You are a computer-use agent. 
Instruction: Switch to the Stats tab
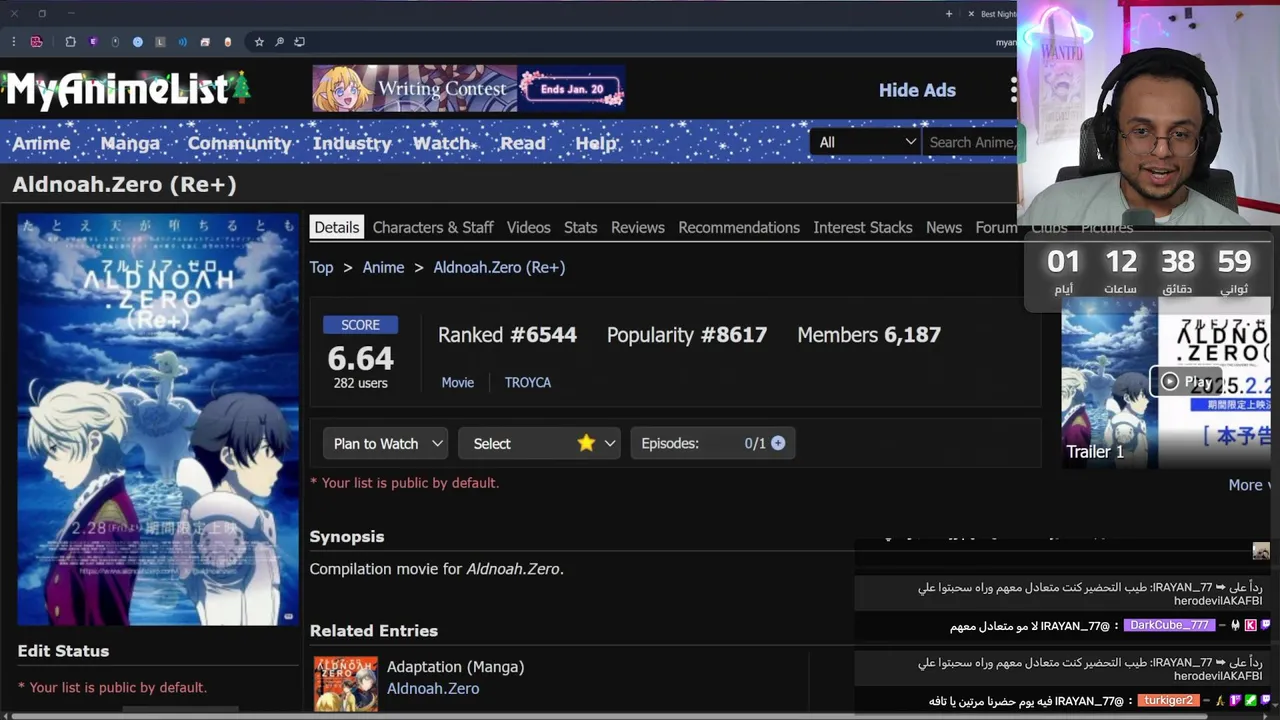pos(580,227)
